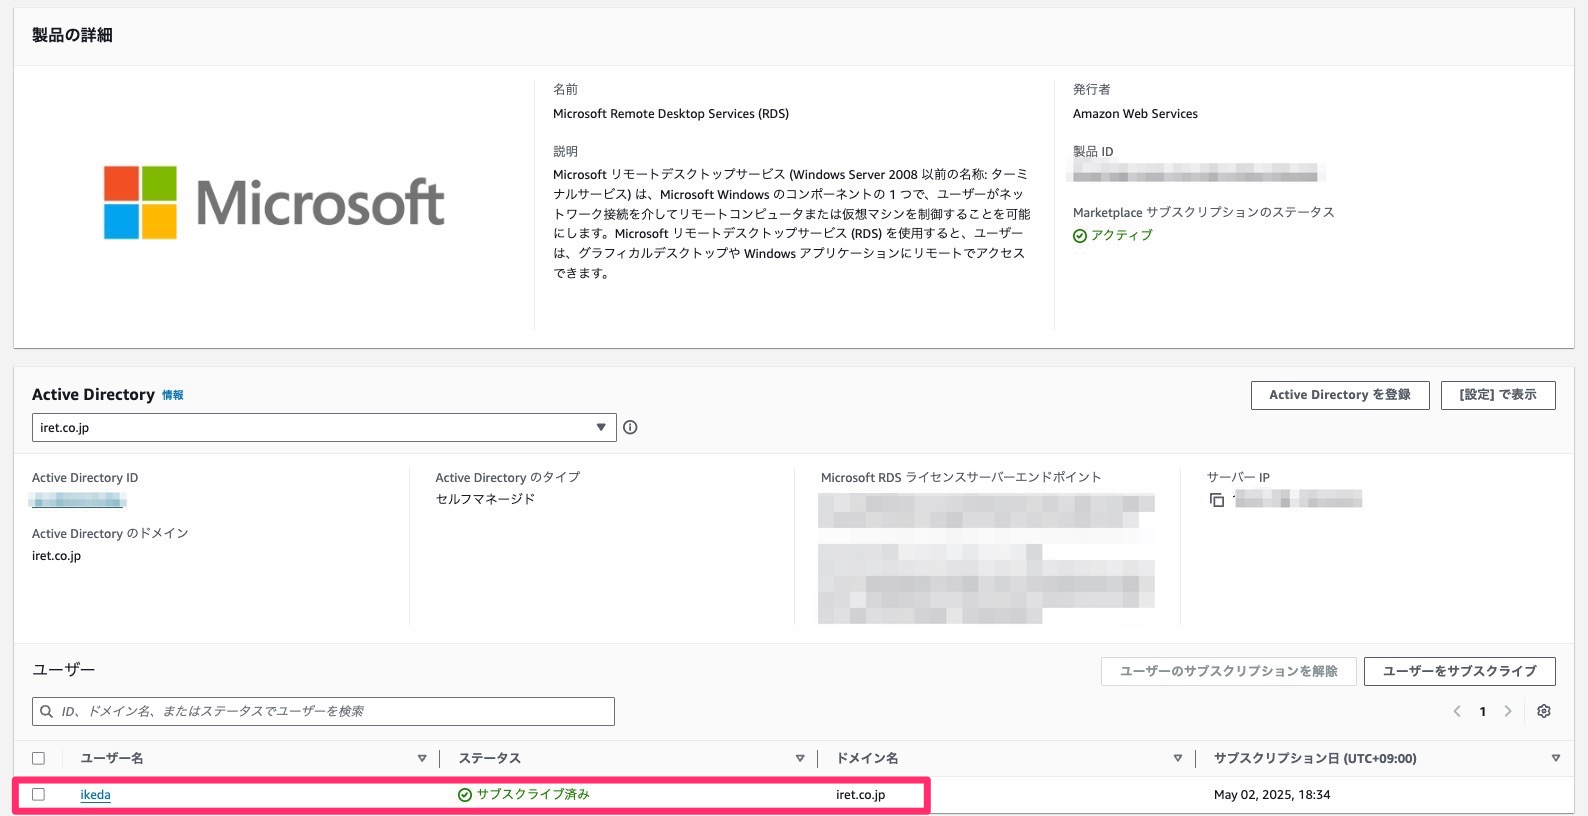Sort by ドメイン名 column arrow
Viewport: 1588px width, 816px height.
1178,759
